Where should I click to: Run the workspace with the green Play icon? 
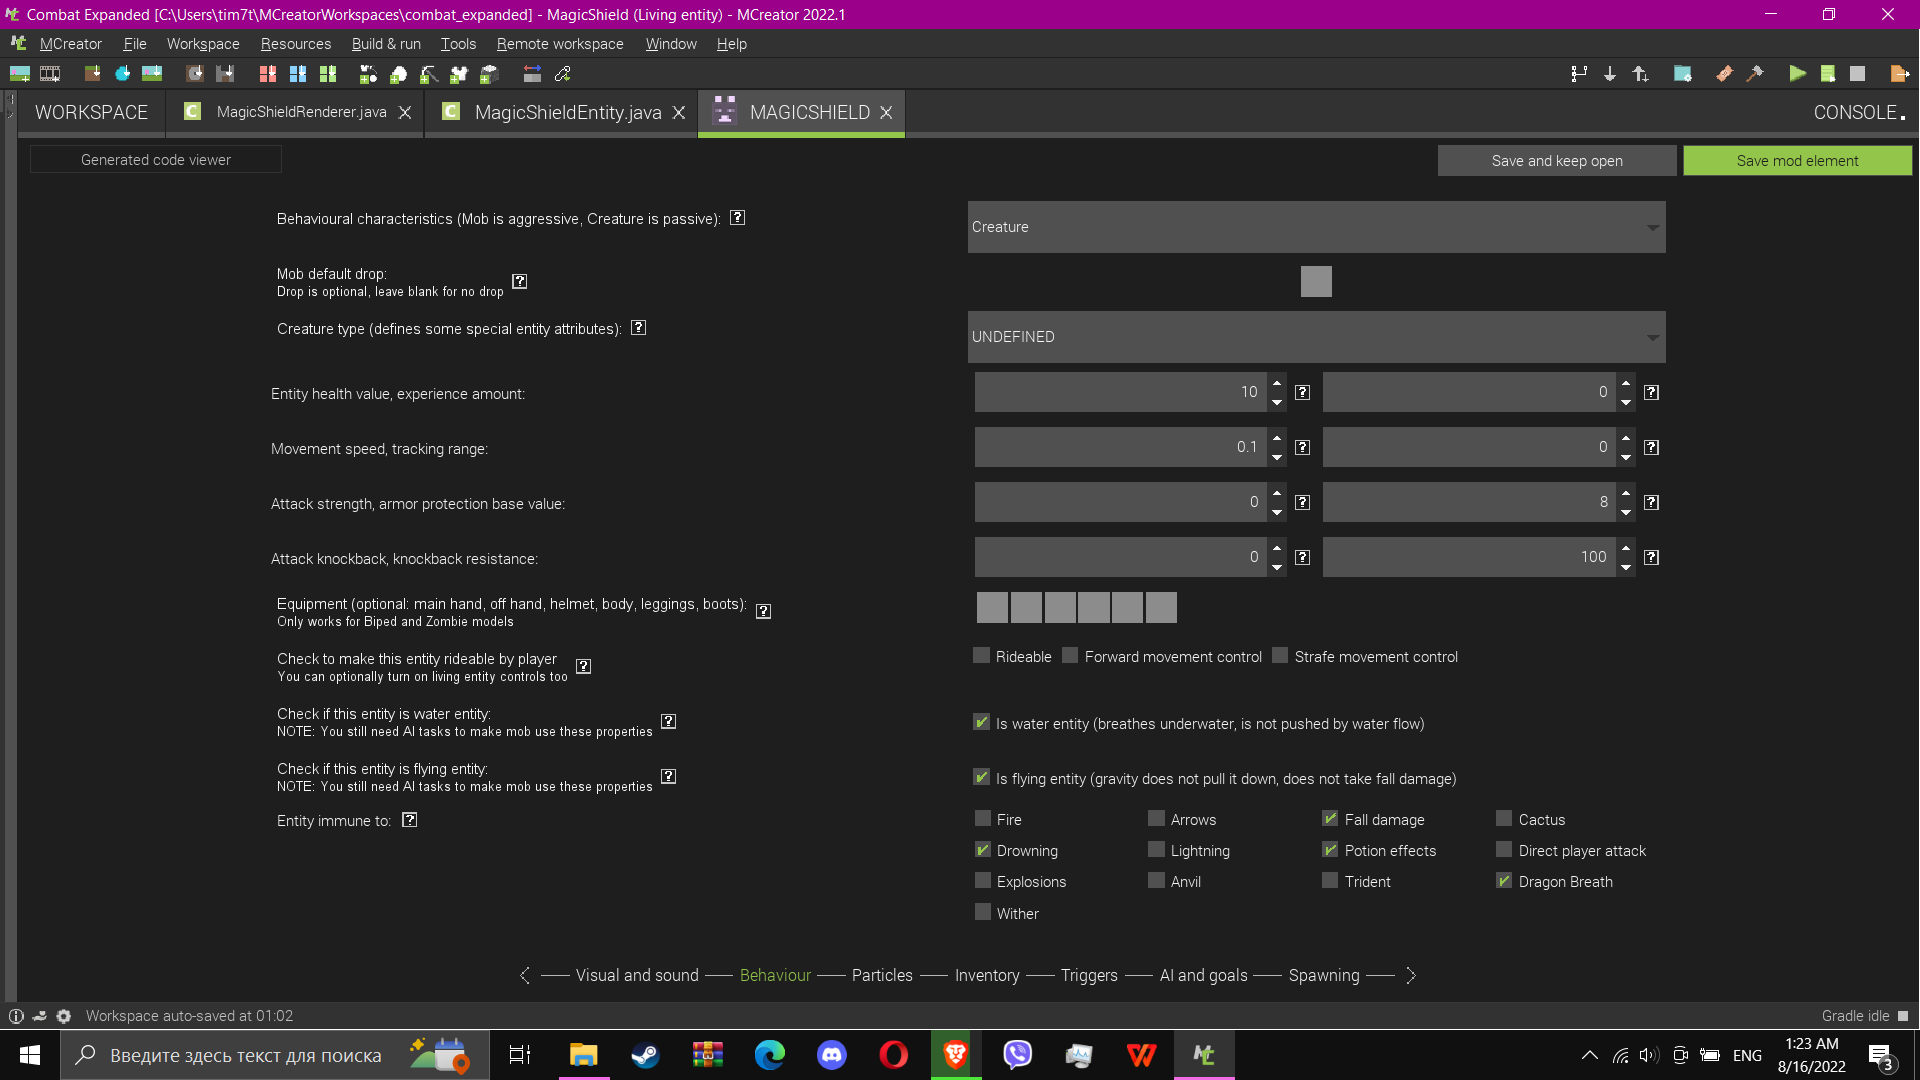click(x=1797, y=74)
